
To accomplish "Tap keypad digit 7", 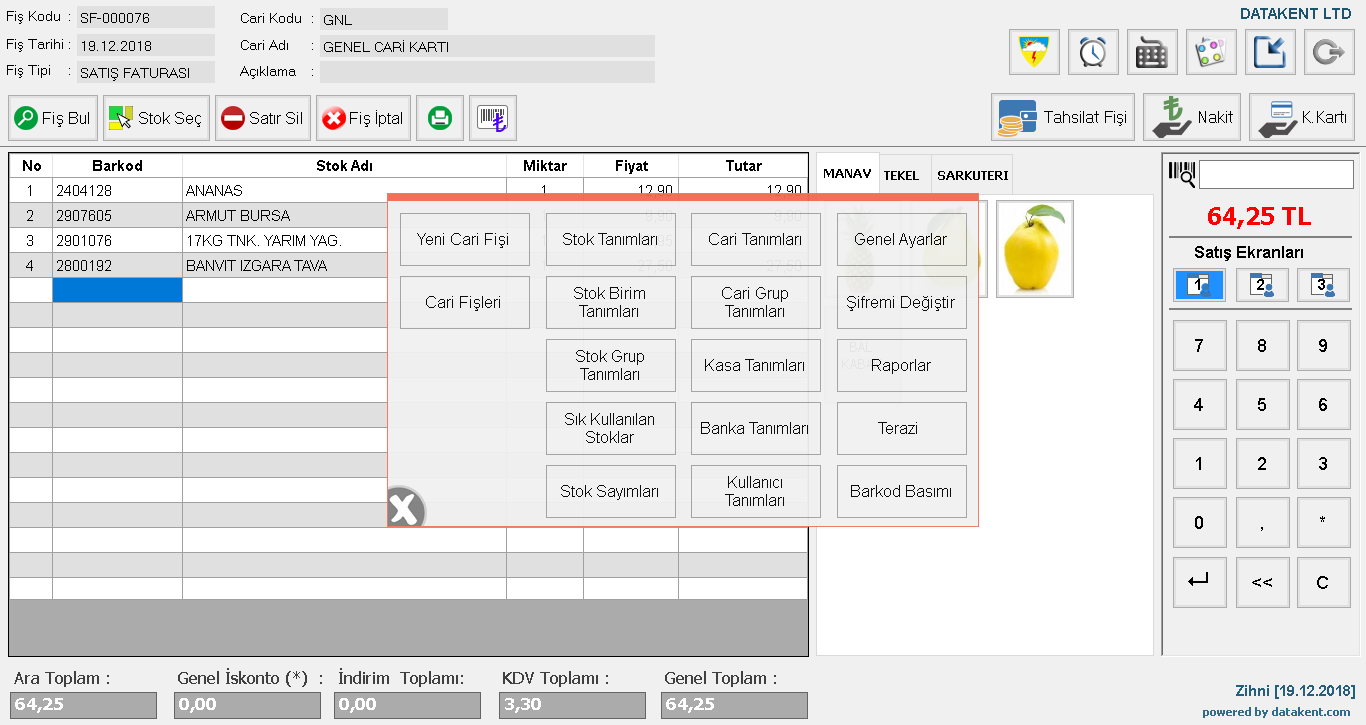I will click(1199, 346).
